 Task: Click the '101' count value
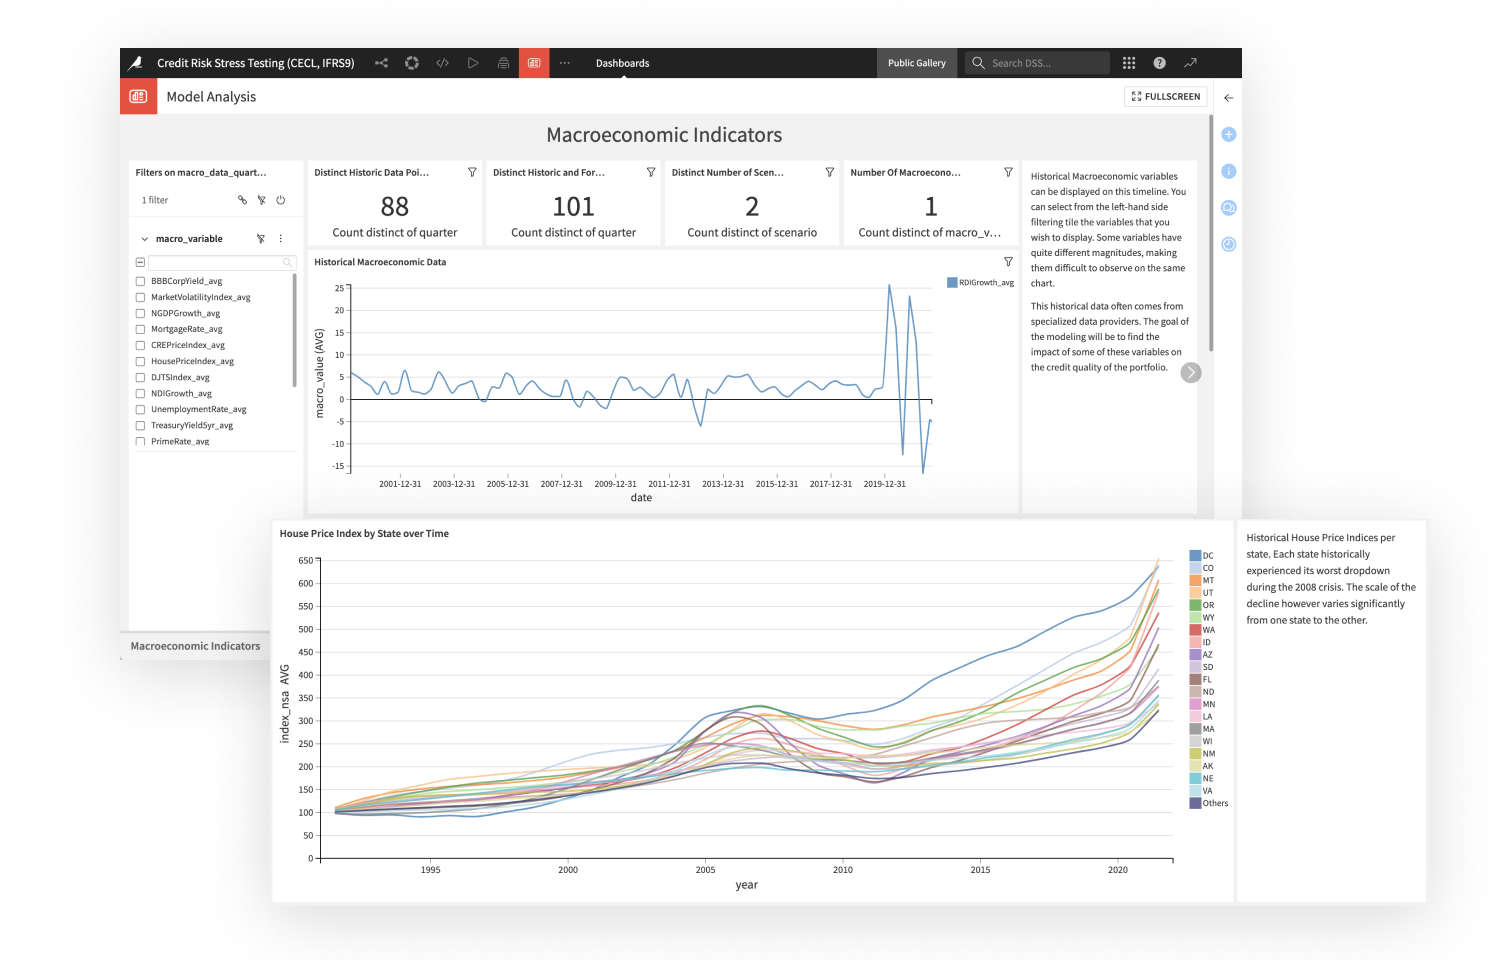(x=573, y=207)
